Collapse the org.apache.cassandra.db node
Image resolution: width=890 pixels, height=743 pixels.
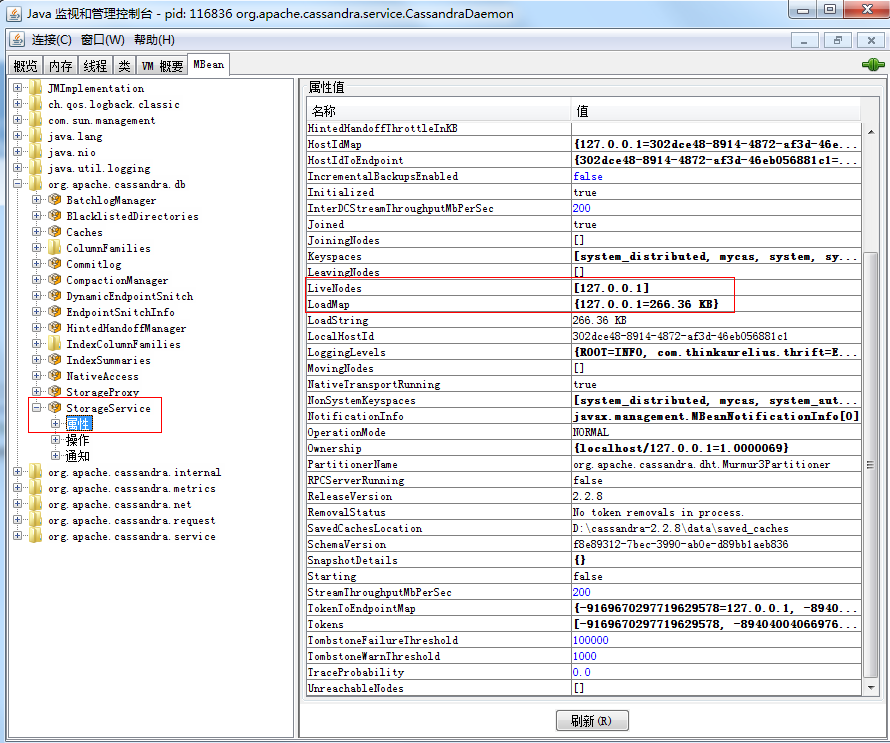pyautogui.click(x=18, y=184)
